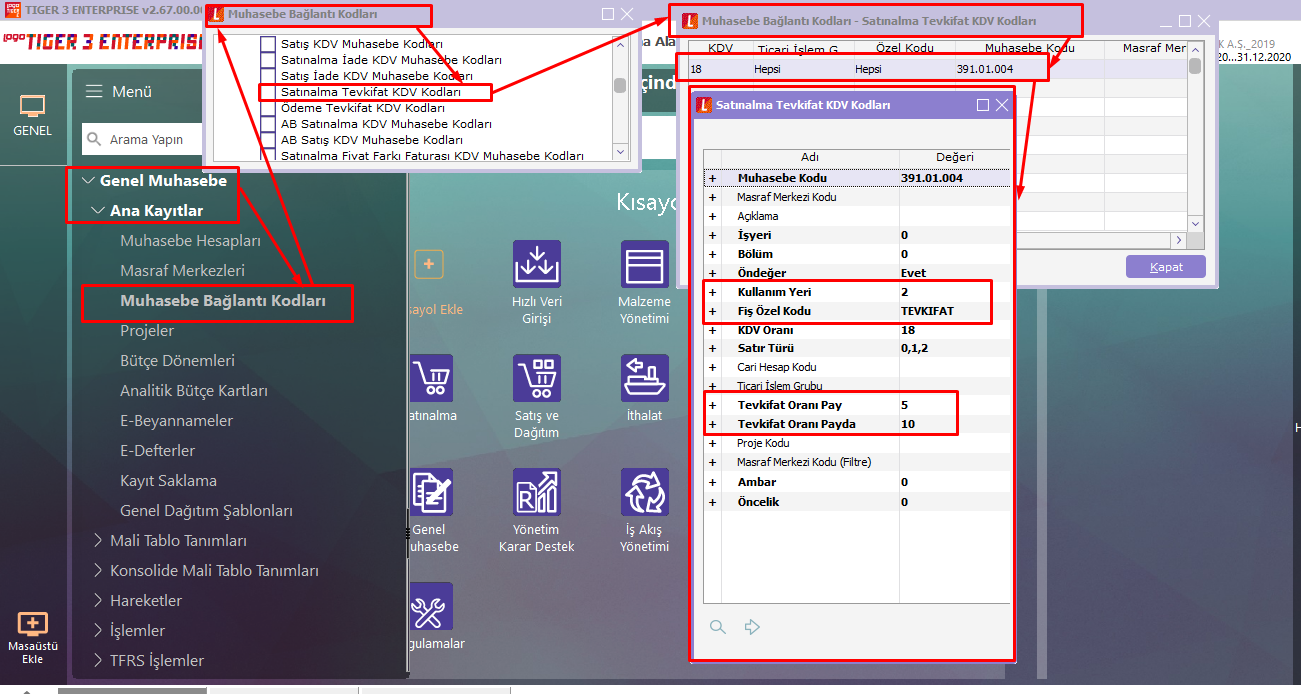Open Genel Dağıtım Şablonları menu item
Screen dimensions: 1301x694
click(x=207, y=511)
